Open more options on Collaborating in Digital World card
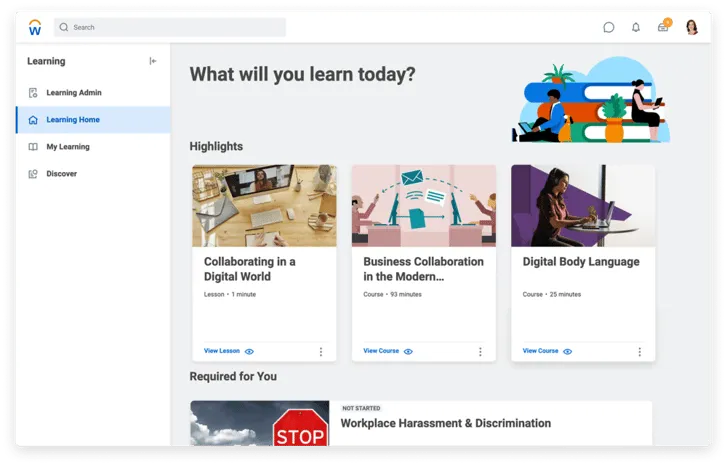 (x=321, y=352)
